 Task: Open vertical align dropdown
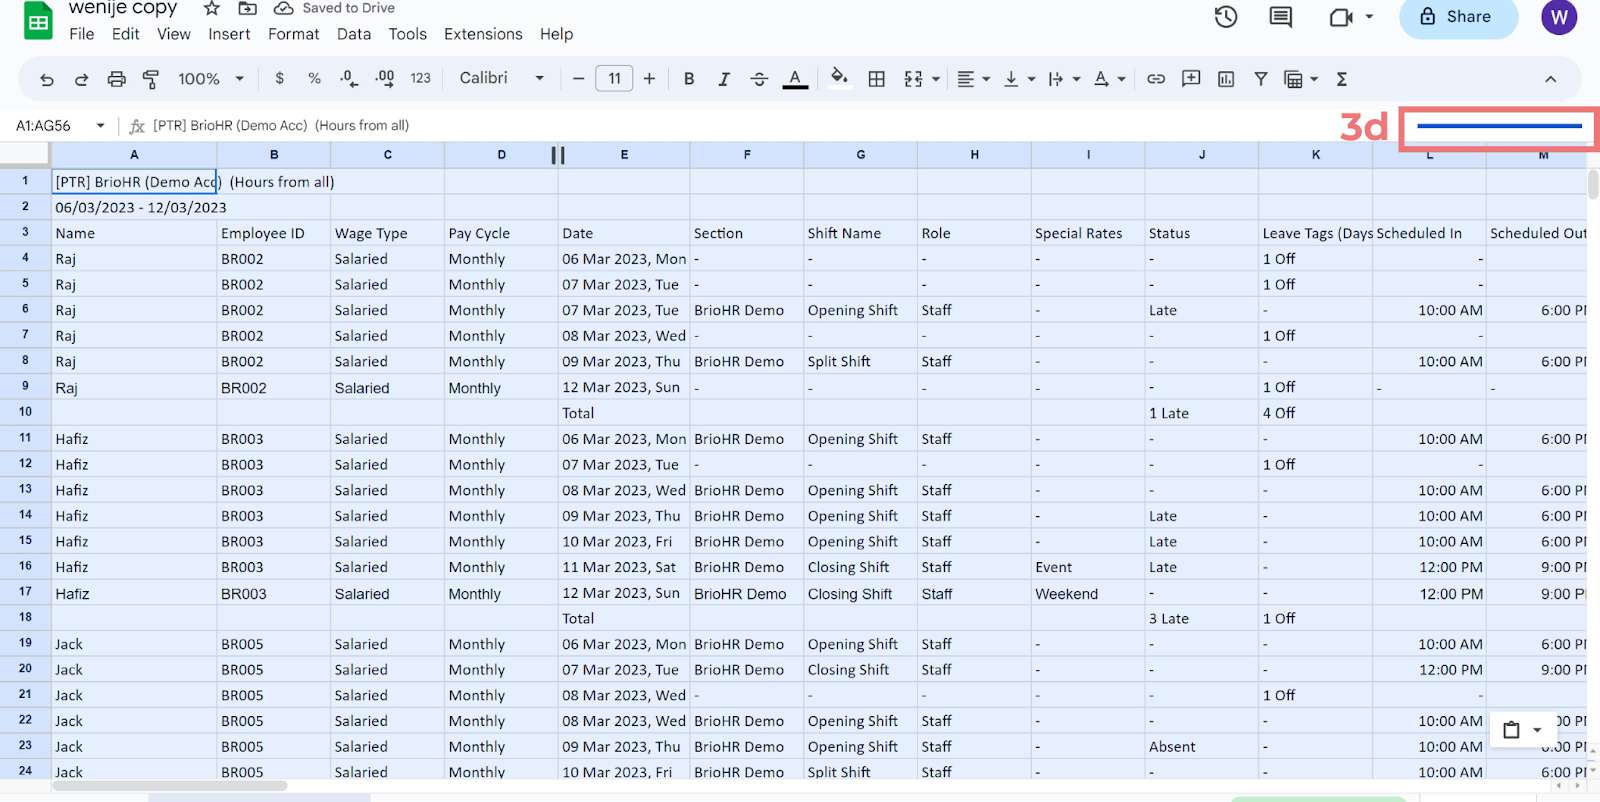pyautogui.click(x=1019, y=78)
